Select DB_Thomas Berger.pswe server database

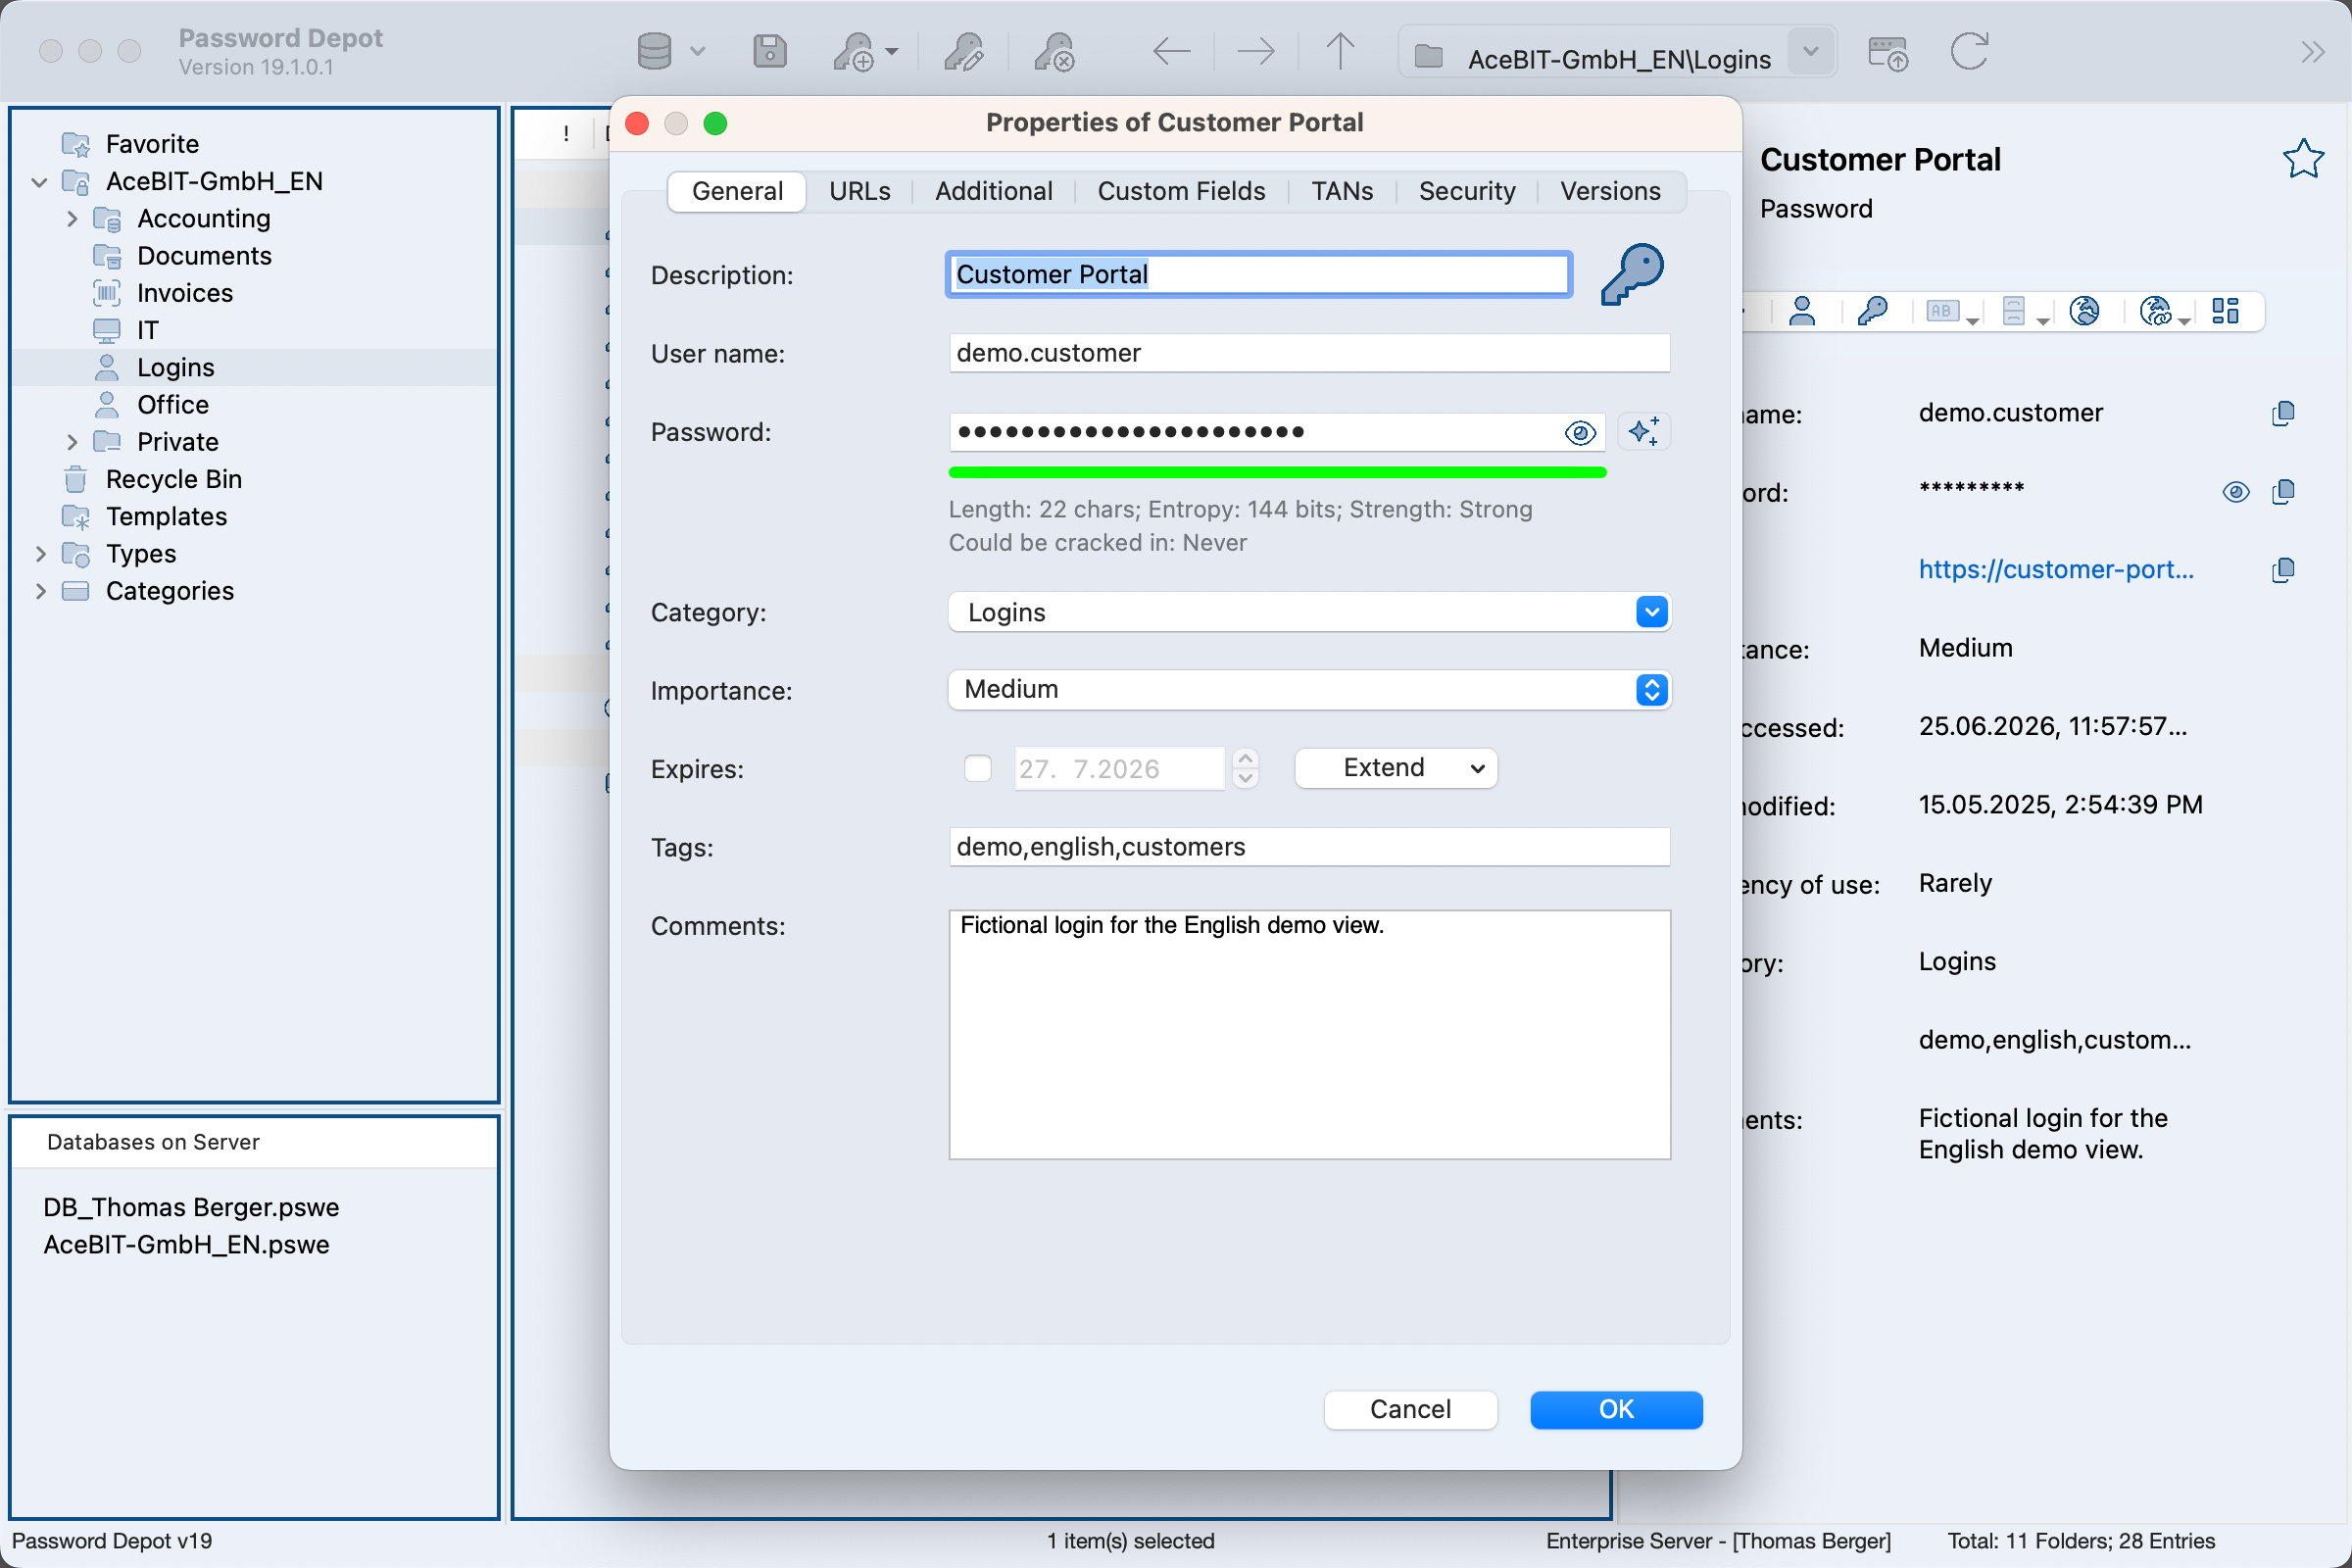pyautogui.click(x=191, y=1207)
